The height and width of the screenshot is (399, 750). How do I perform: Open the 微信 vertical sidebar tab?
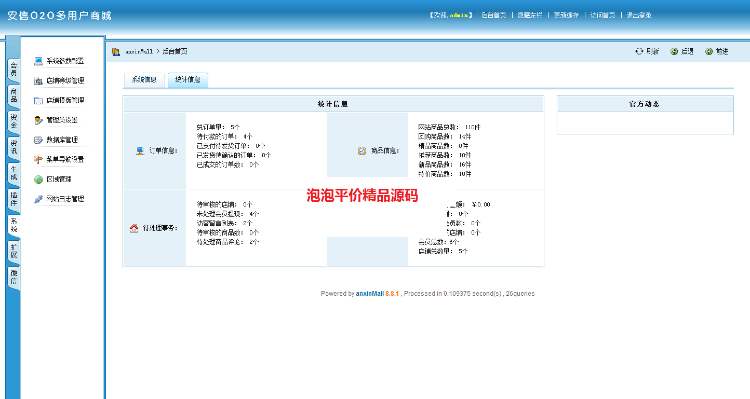point(13,278)
